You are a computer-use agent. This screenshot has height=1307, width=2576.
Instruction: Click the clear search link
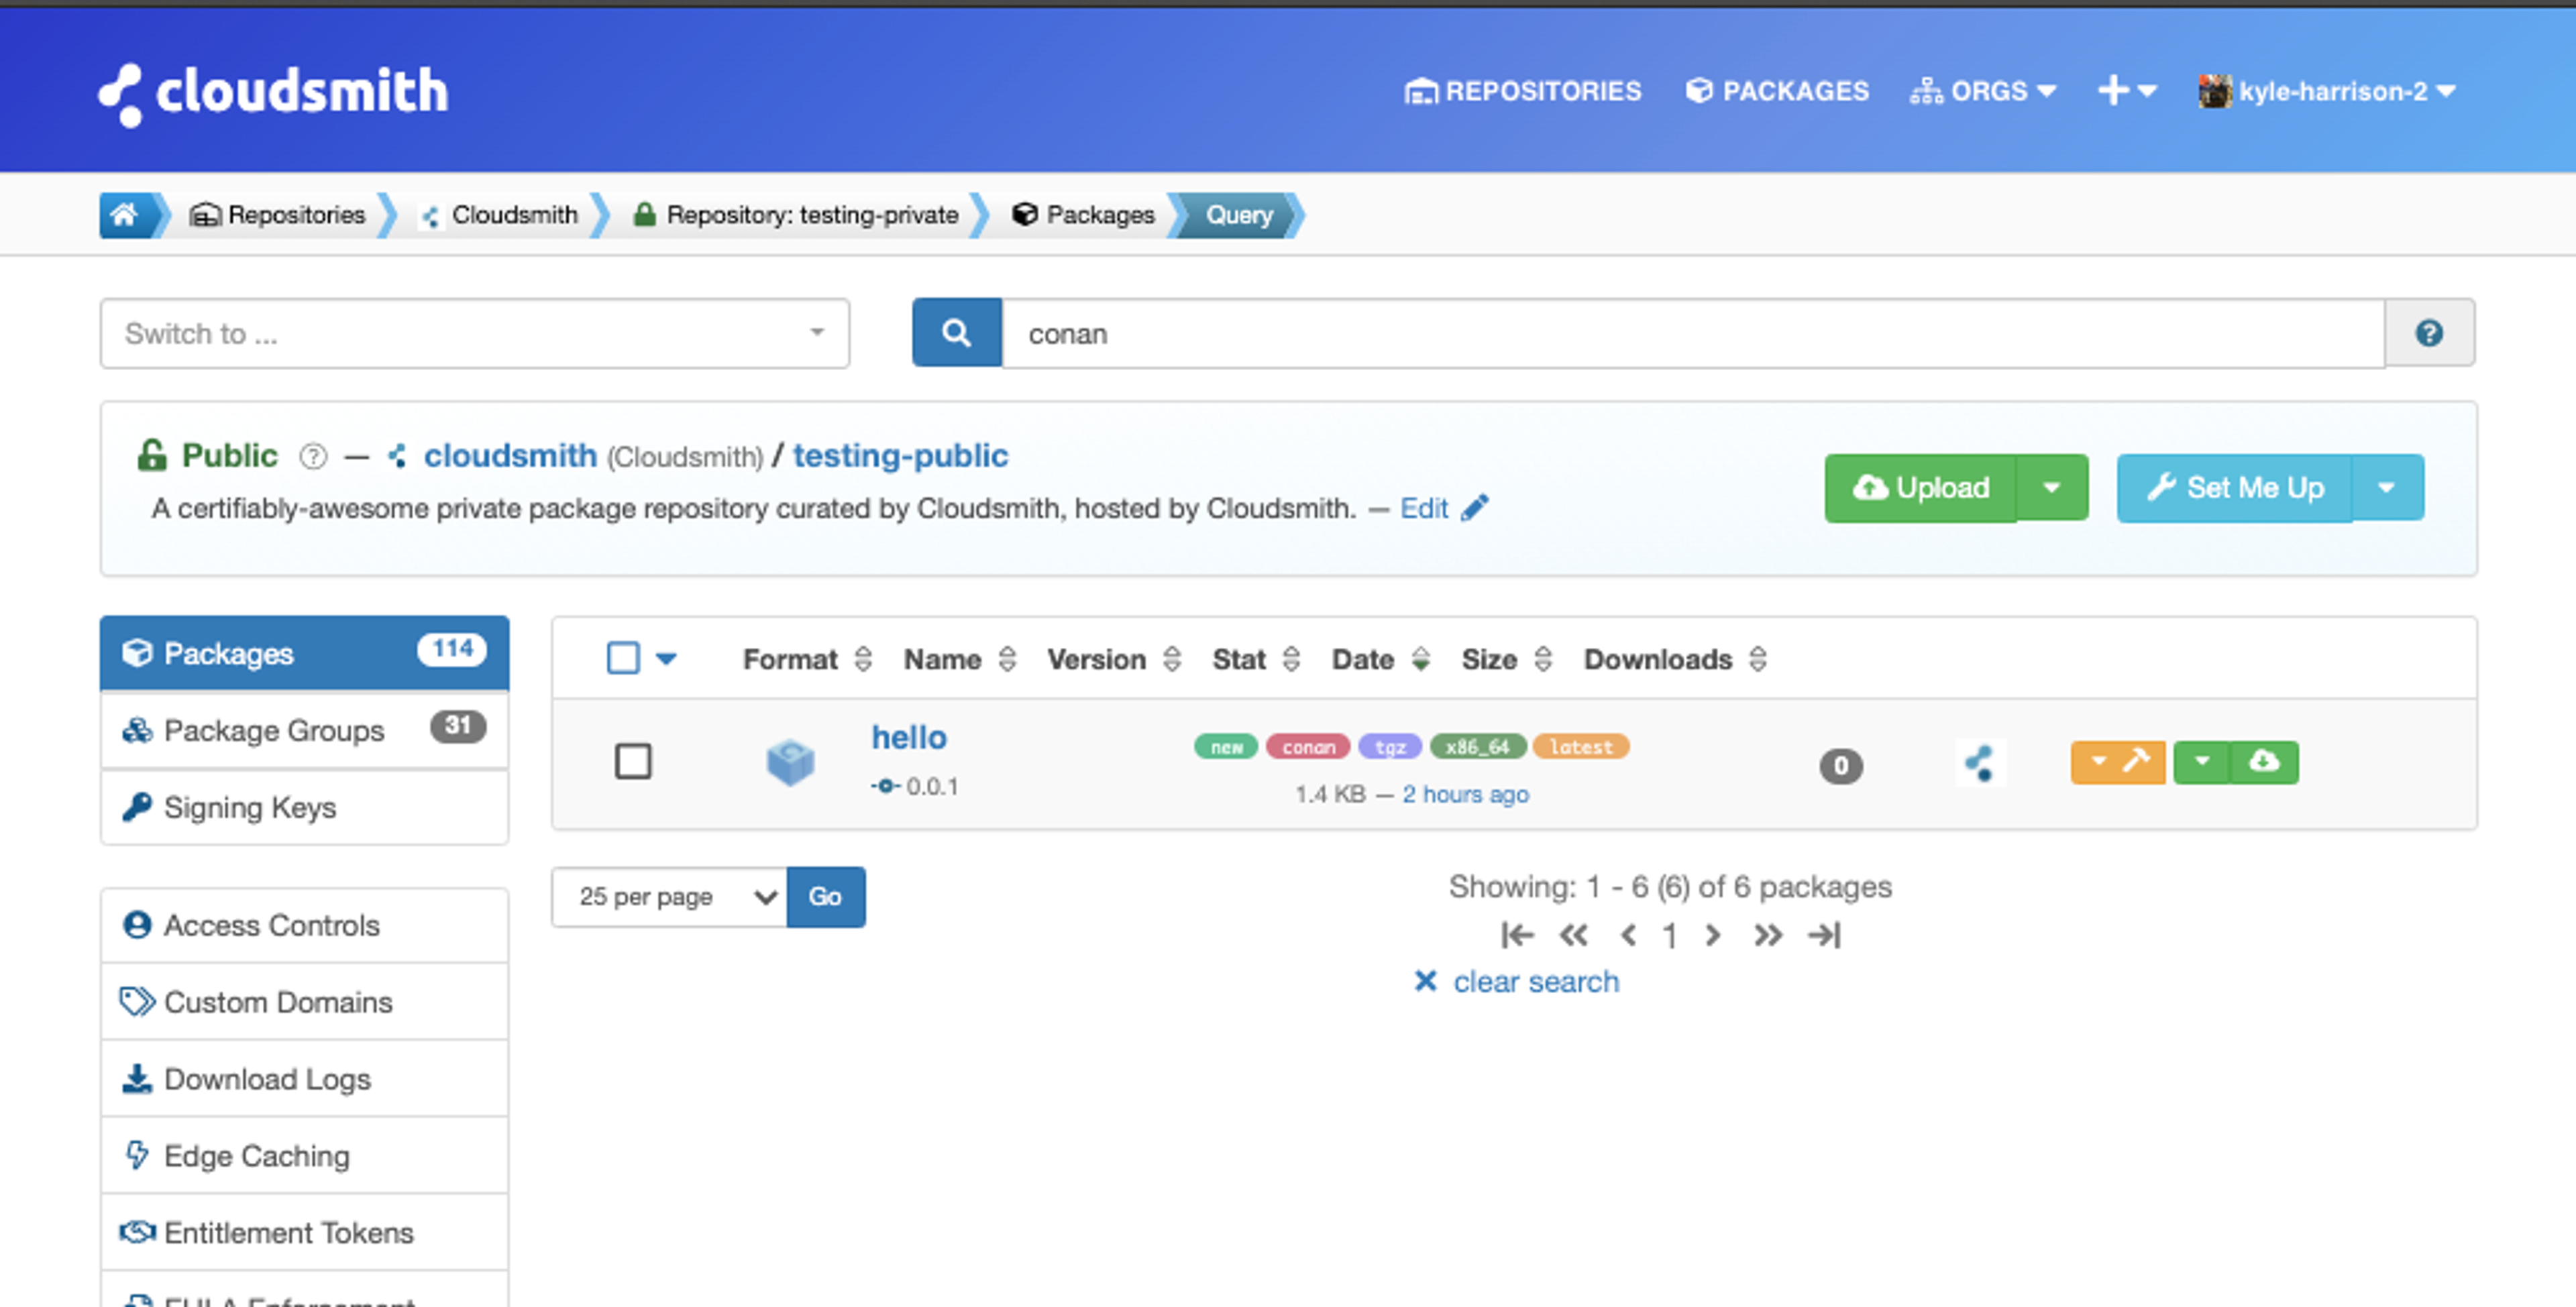click(x=1534, y=982)
